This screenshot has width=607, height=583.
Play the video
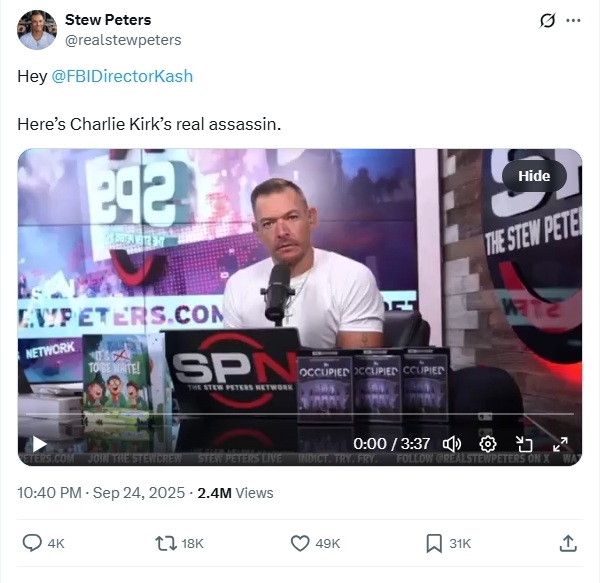click(39, 444)
